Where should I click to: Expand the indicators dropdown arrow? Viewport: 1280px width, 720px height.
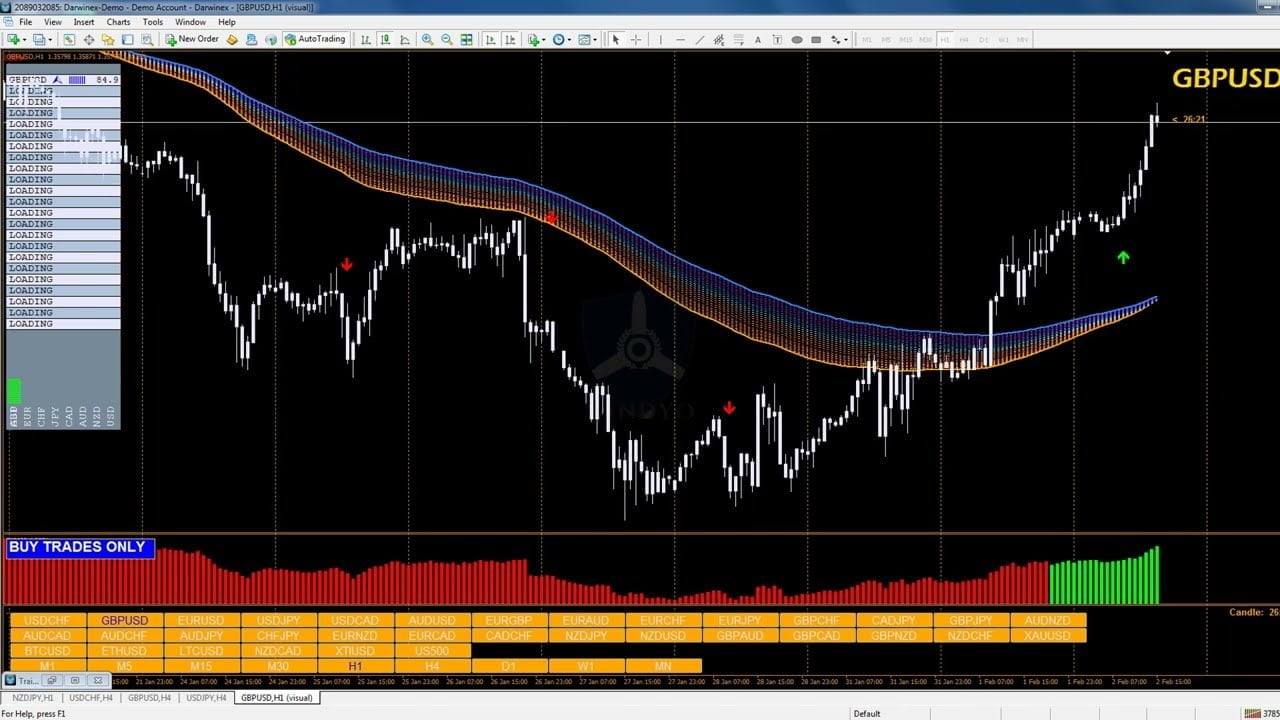pyautogui.click(x=544, y=40)
